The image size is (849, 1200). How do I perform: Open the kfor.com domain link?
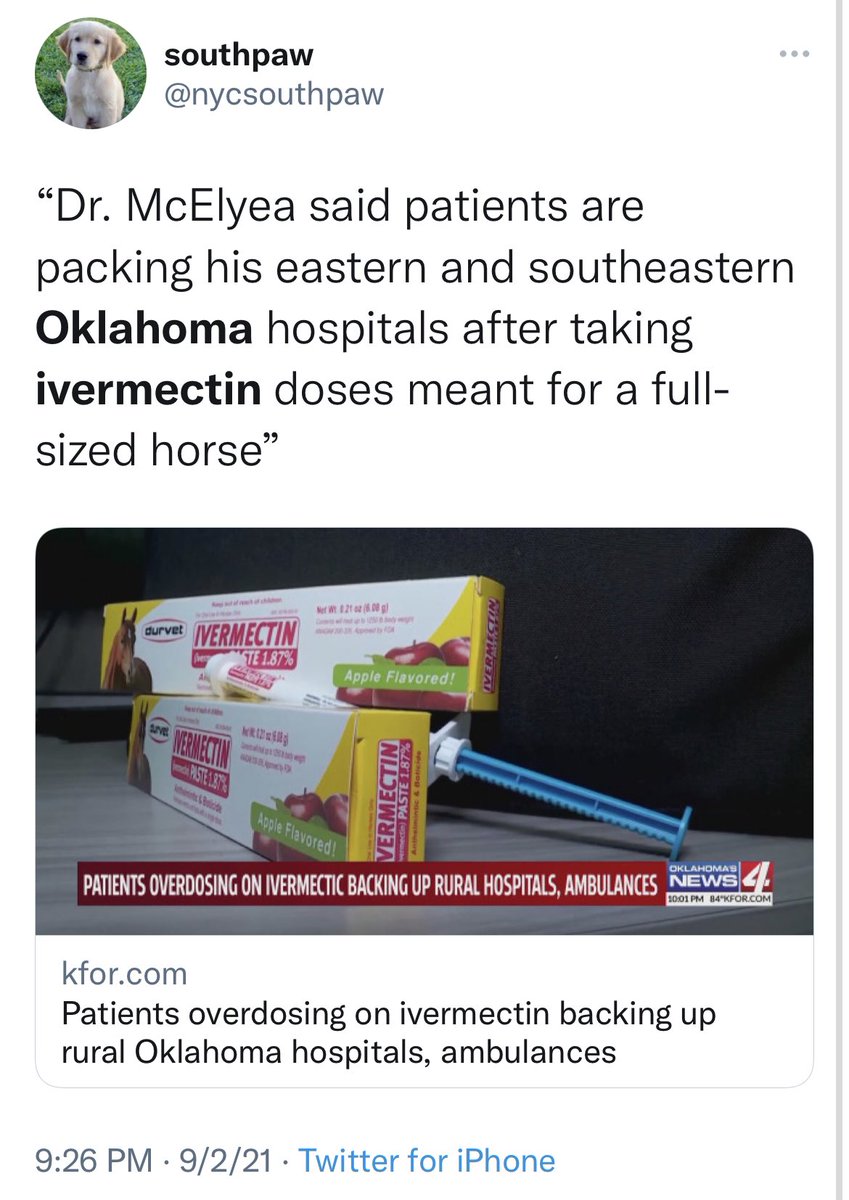124,972
